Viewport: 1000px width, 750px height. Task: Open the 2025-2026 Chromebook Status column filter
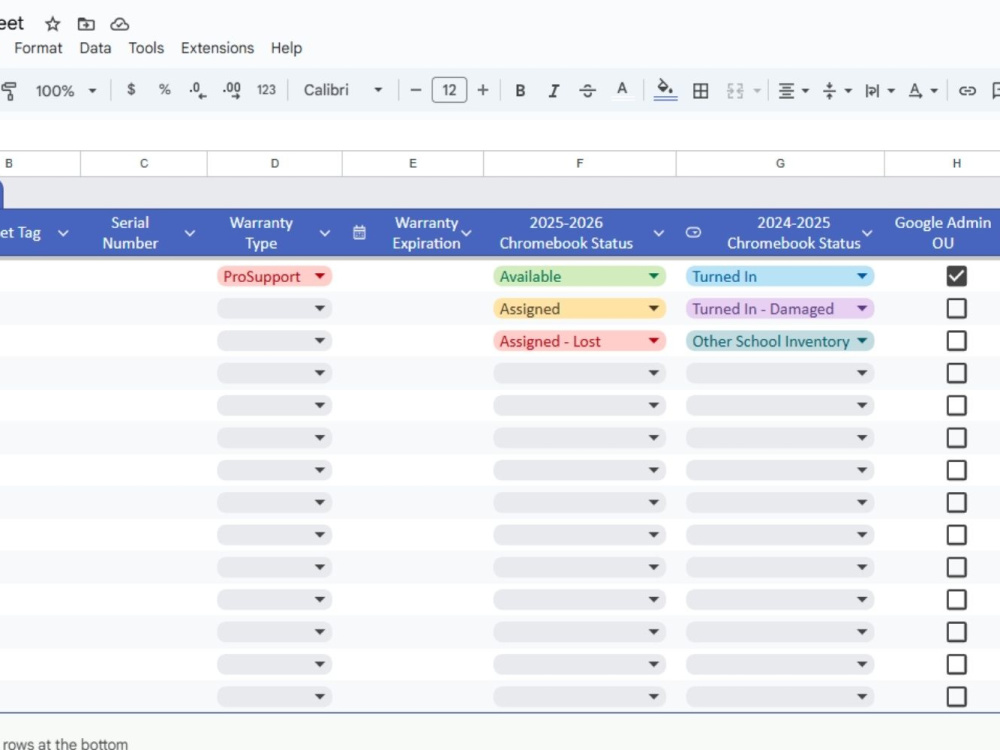click(659, 233)
